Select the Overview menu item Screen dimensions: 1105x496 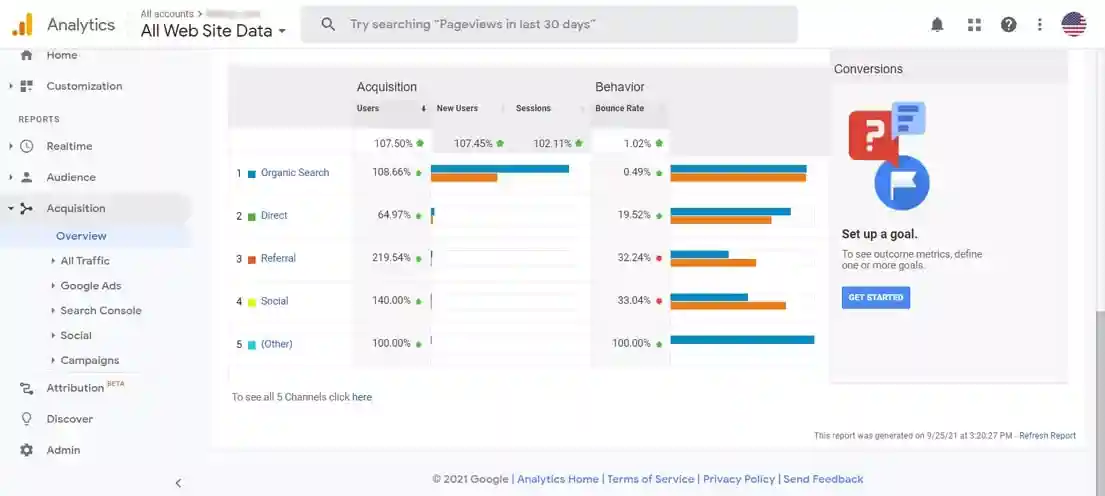click(81, 236)
